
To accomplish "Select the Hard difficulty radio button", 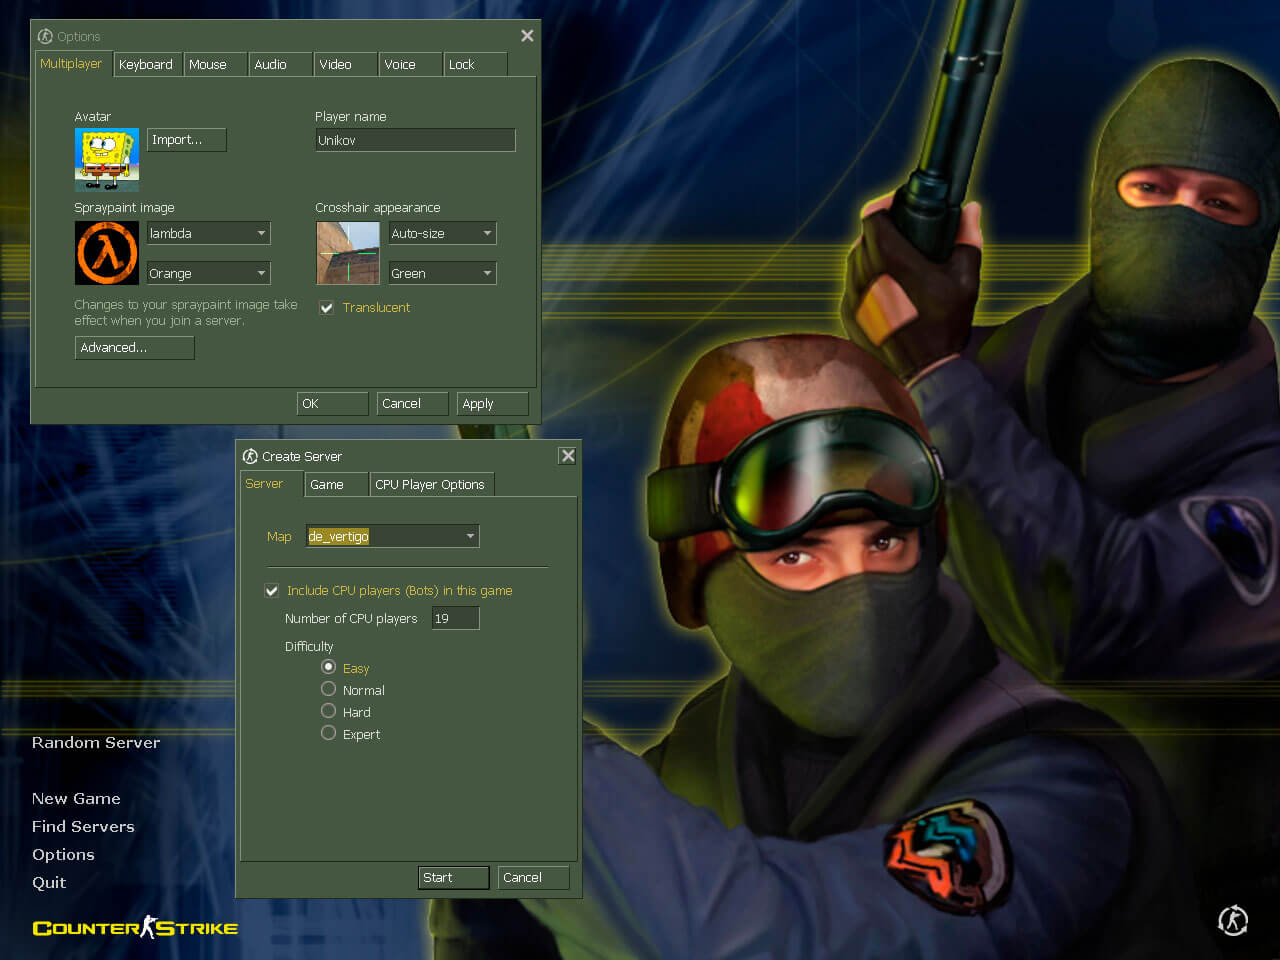I will [328, 710].
